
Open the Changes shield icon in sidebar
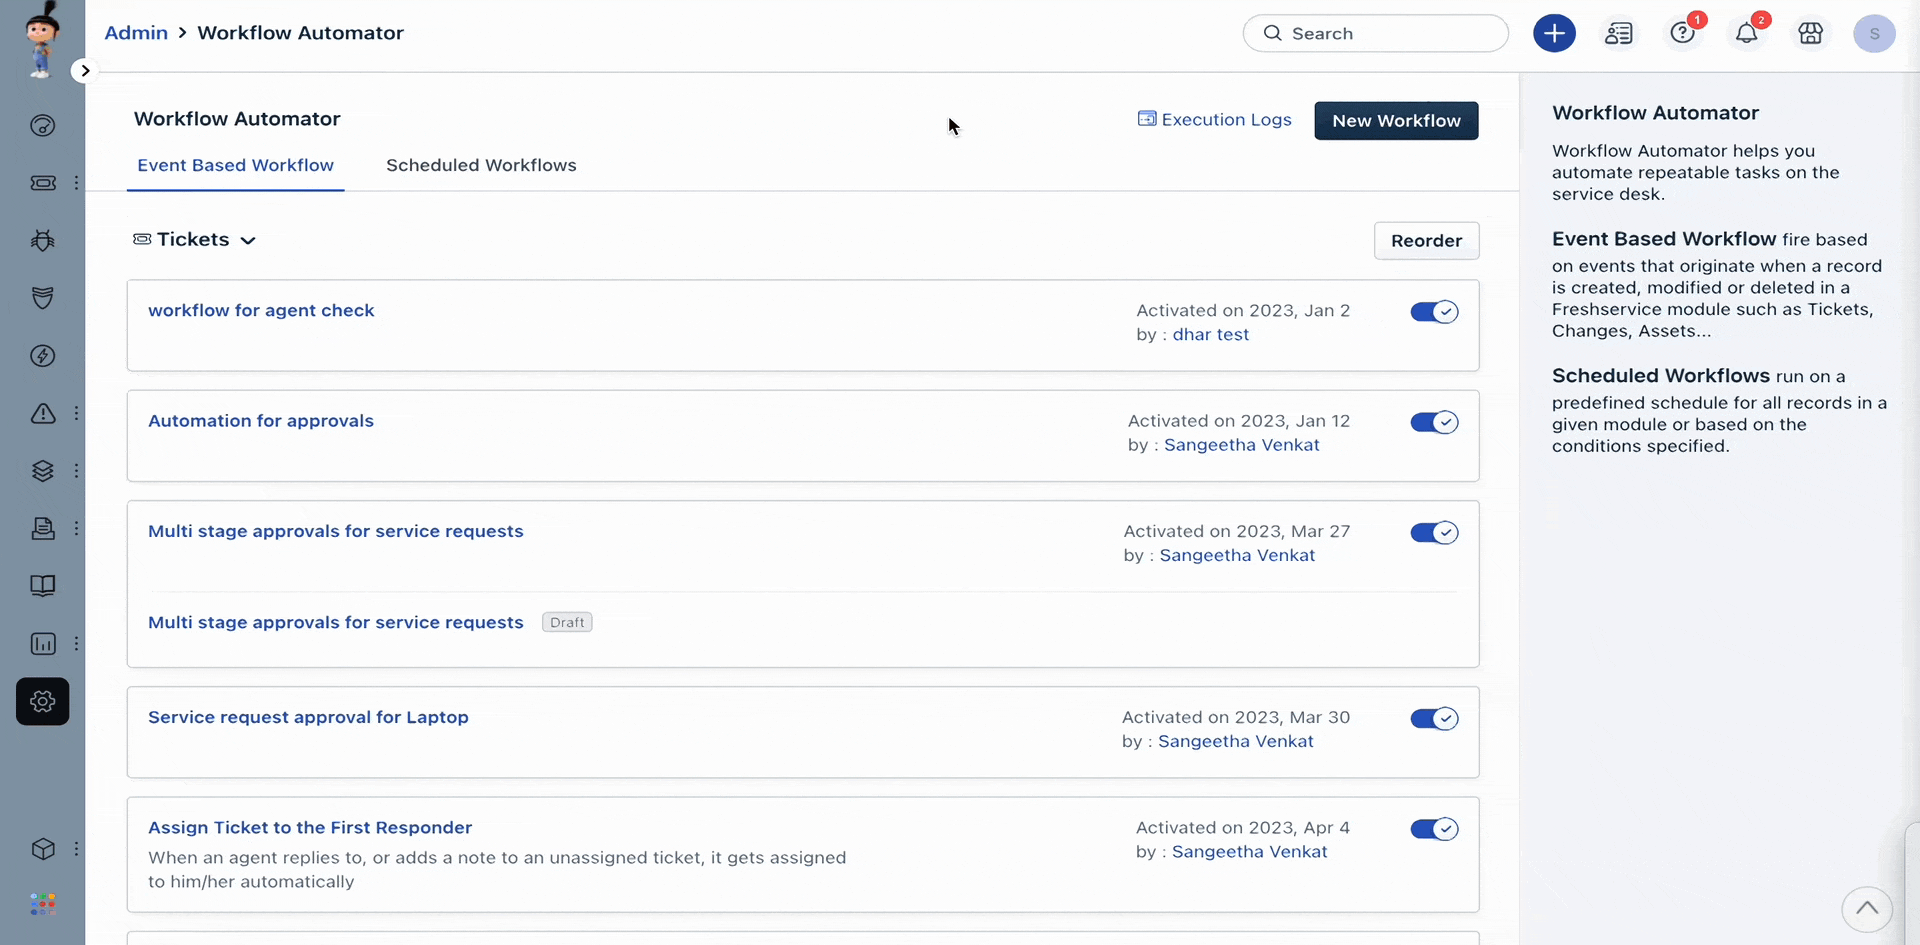pyautogui.click(x=42, y=298)
